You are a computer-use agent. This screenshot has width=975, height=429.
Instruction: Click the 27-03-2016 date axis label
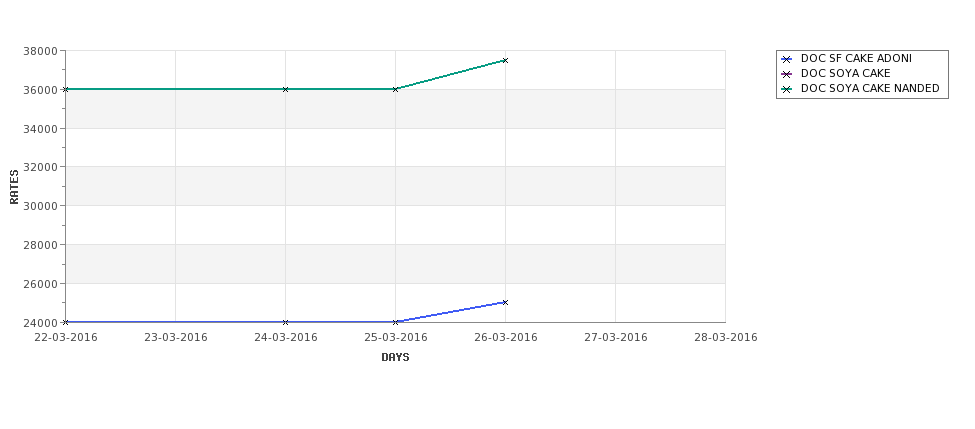coord(616,338)
